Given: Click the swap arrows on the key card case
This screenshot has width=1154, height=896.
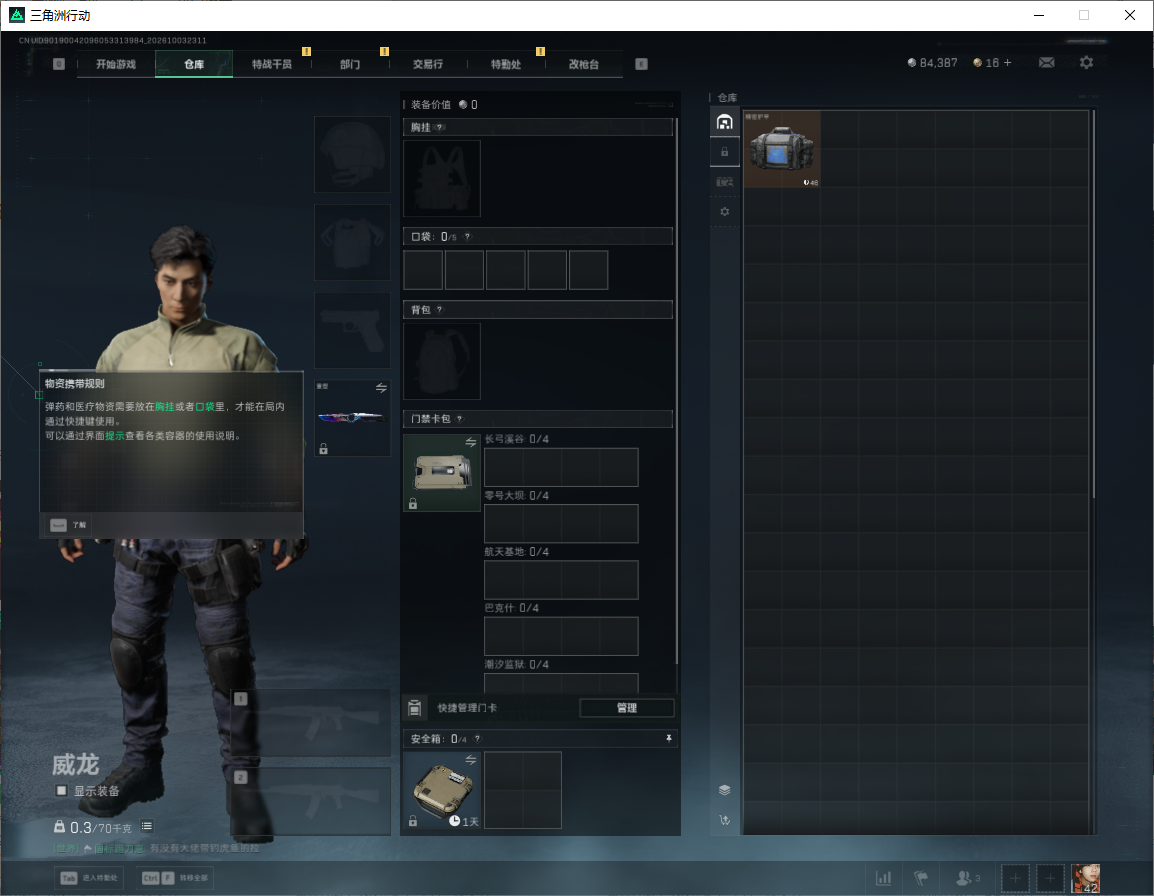Looking at the screenshot, I should click(x=471, y=442).
